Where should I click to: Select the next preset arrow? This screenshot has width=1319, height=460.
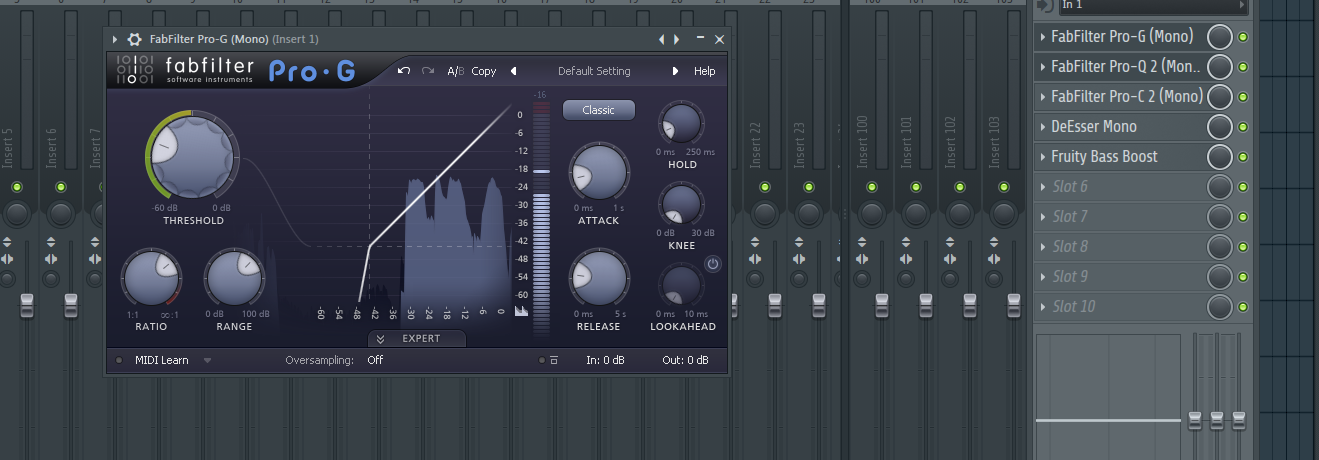(x=675, y=71)
